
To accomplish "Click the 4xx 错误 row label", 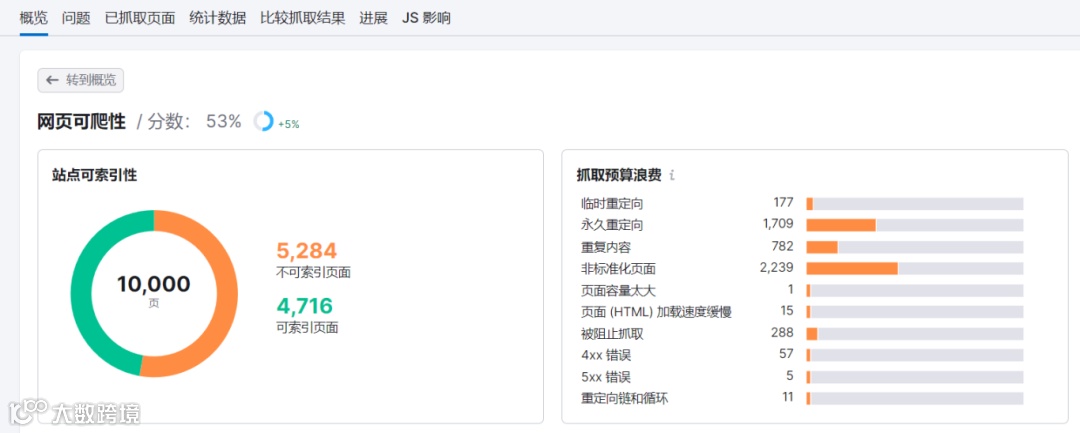I will [x=606, y=356].
